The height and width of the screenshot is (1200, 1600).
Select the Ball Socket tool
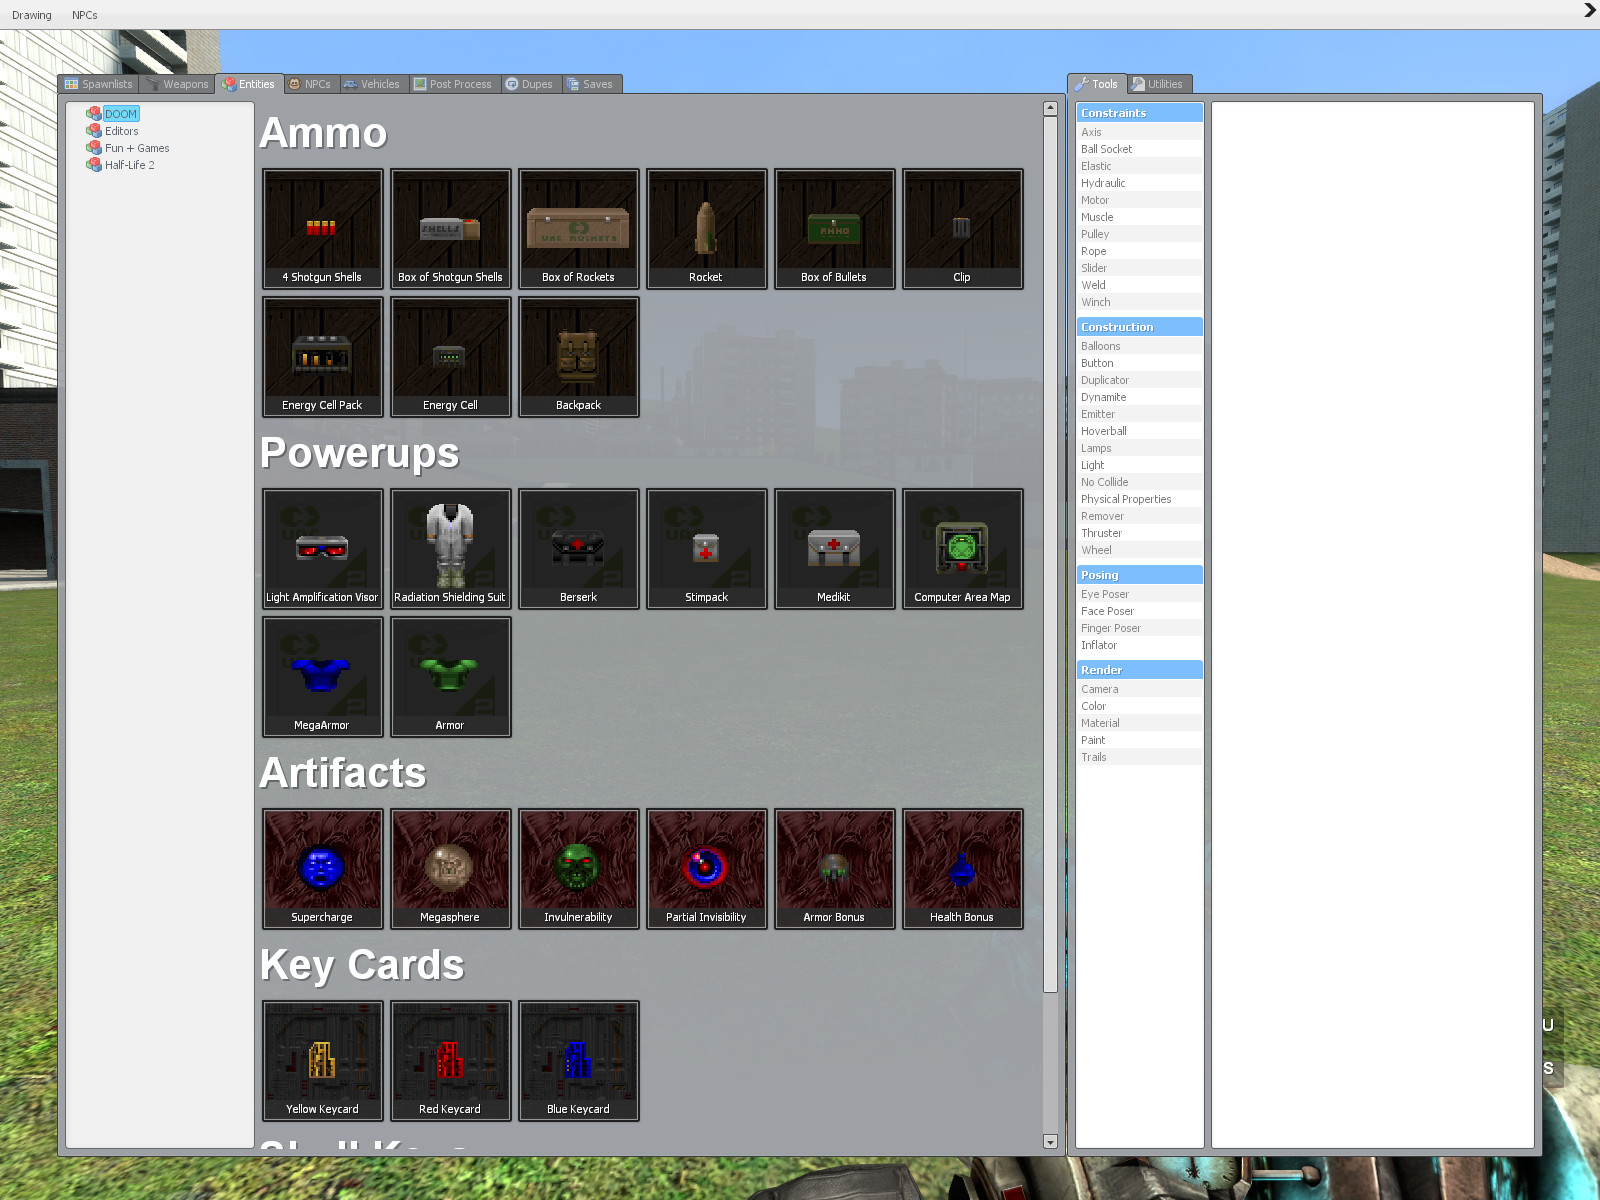pyautogui.click(x=1140, y=149)
